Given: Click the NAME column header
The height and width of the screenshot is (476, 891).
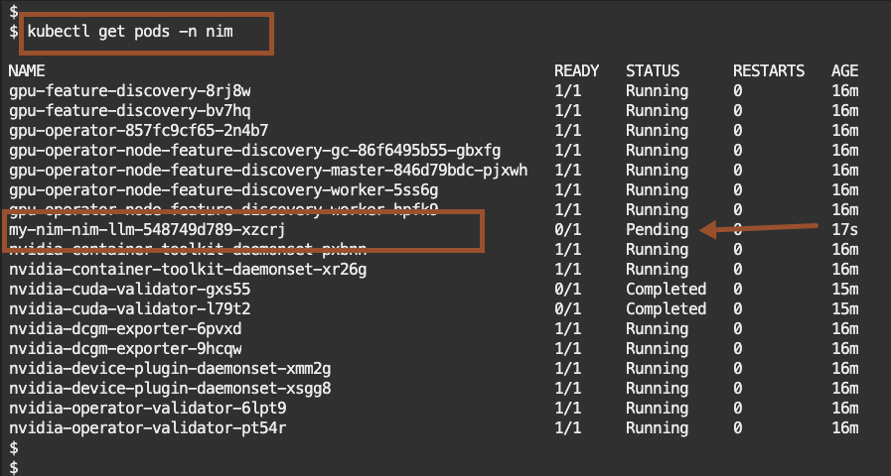Looking at the screenshot, I should [x=27, y=71].
